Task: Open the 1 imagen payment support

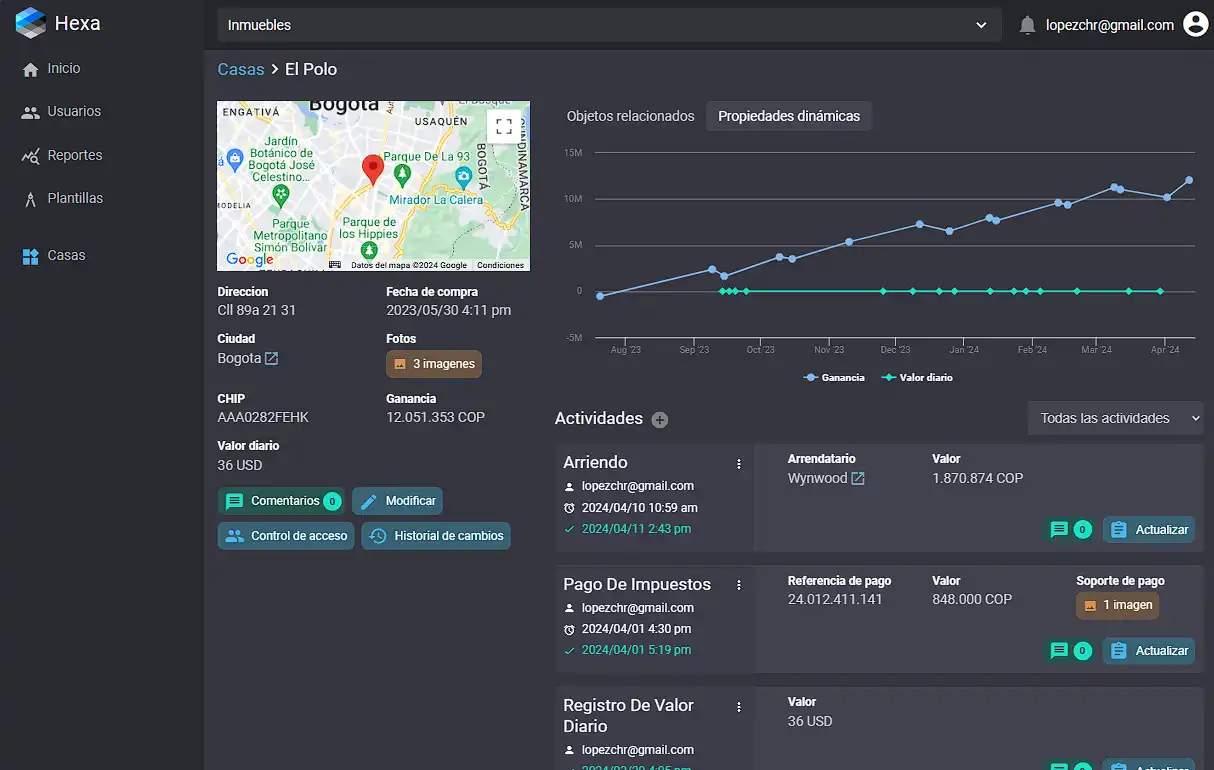Action: pos(1117,605)
